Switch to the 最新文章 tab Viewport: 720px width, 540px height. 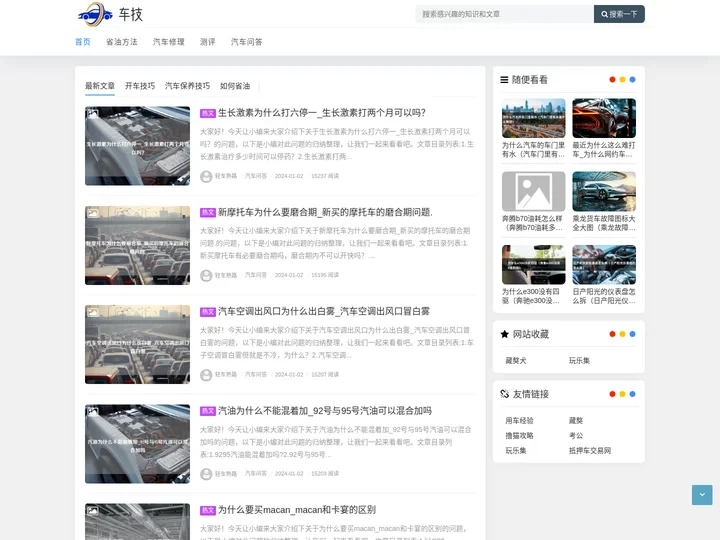100,86
